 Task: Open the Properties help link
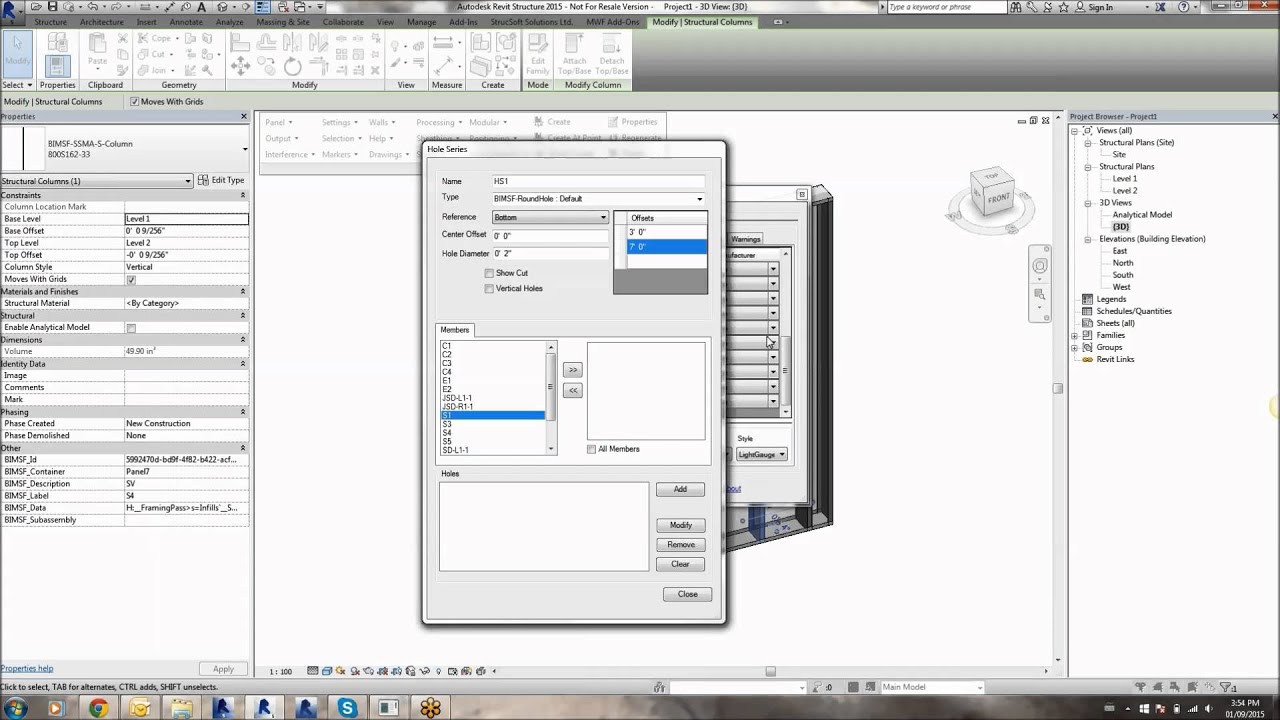27,668
